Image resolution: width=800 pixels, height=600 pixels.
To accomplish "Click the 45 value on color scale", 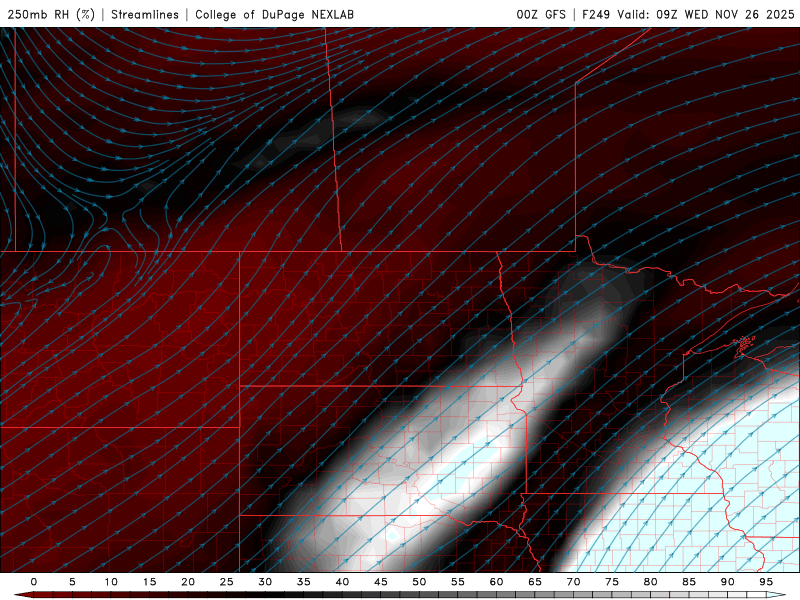I will [x=381, y=582].
